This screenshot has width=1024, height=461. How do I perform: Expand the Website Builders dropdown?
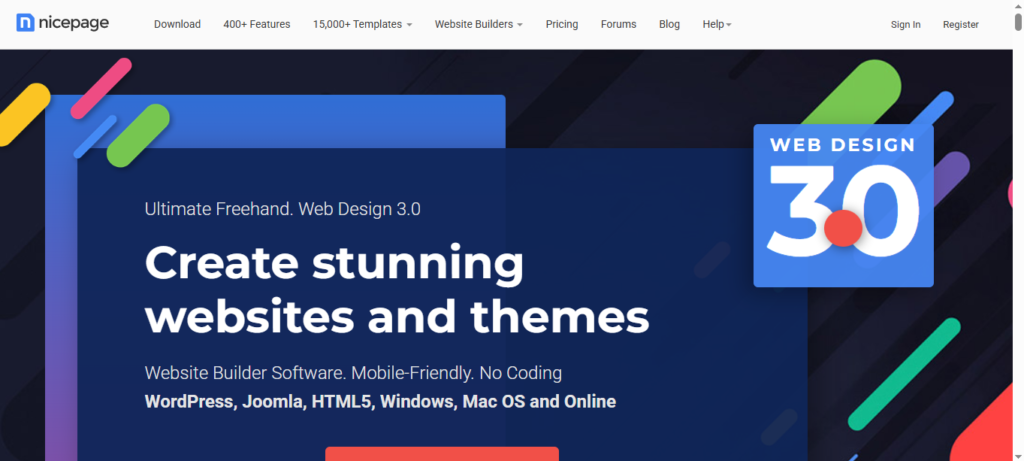[478, 24]
